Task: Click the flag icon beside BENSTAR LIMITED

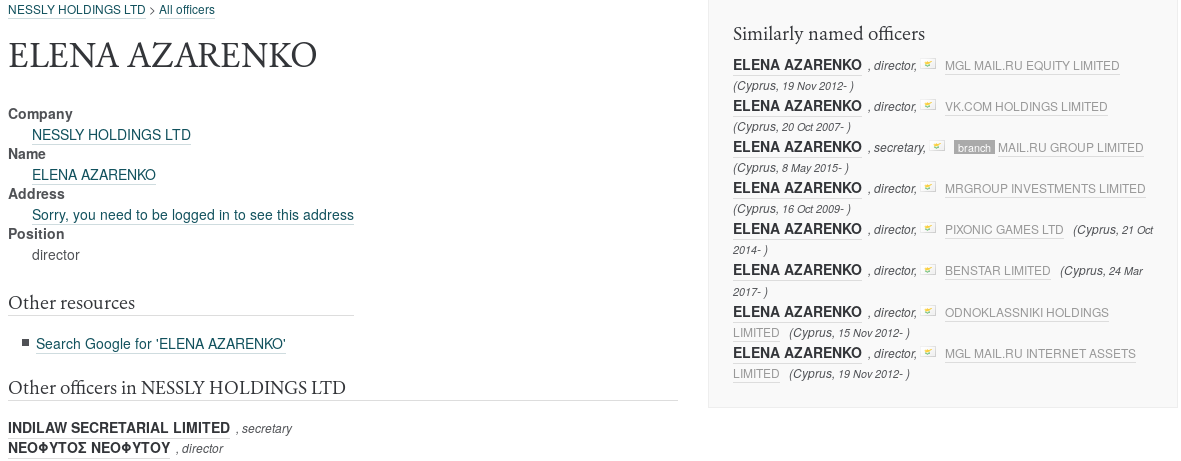Action: pos(929,269)
